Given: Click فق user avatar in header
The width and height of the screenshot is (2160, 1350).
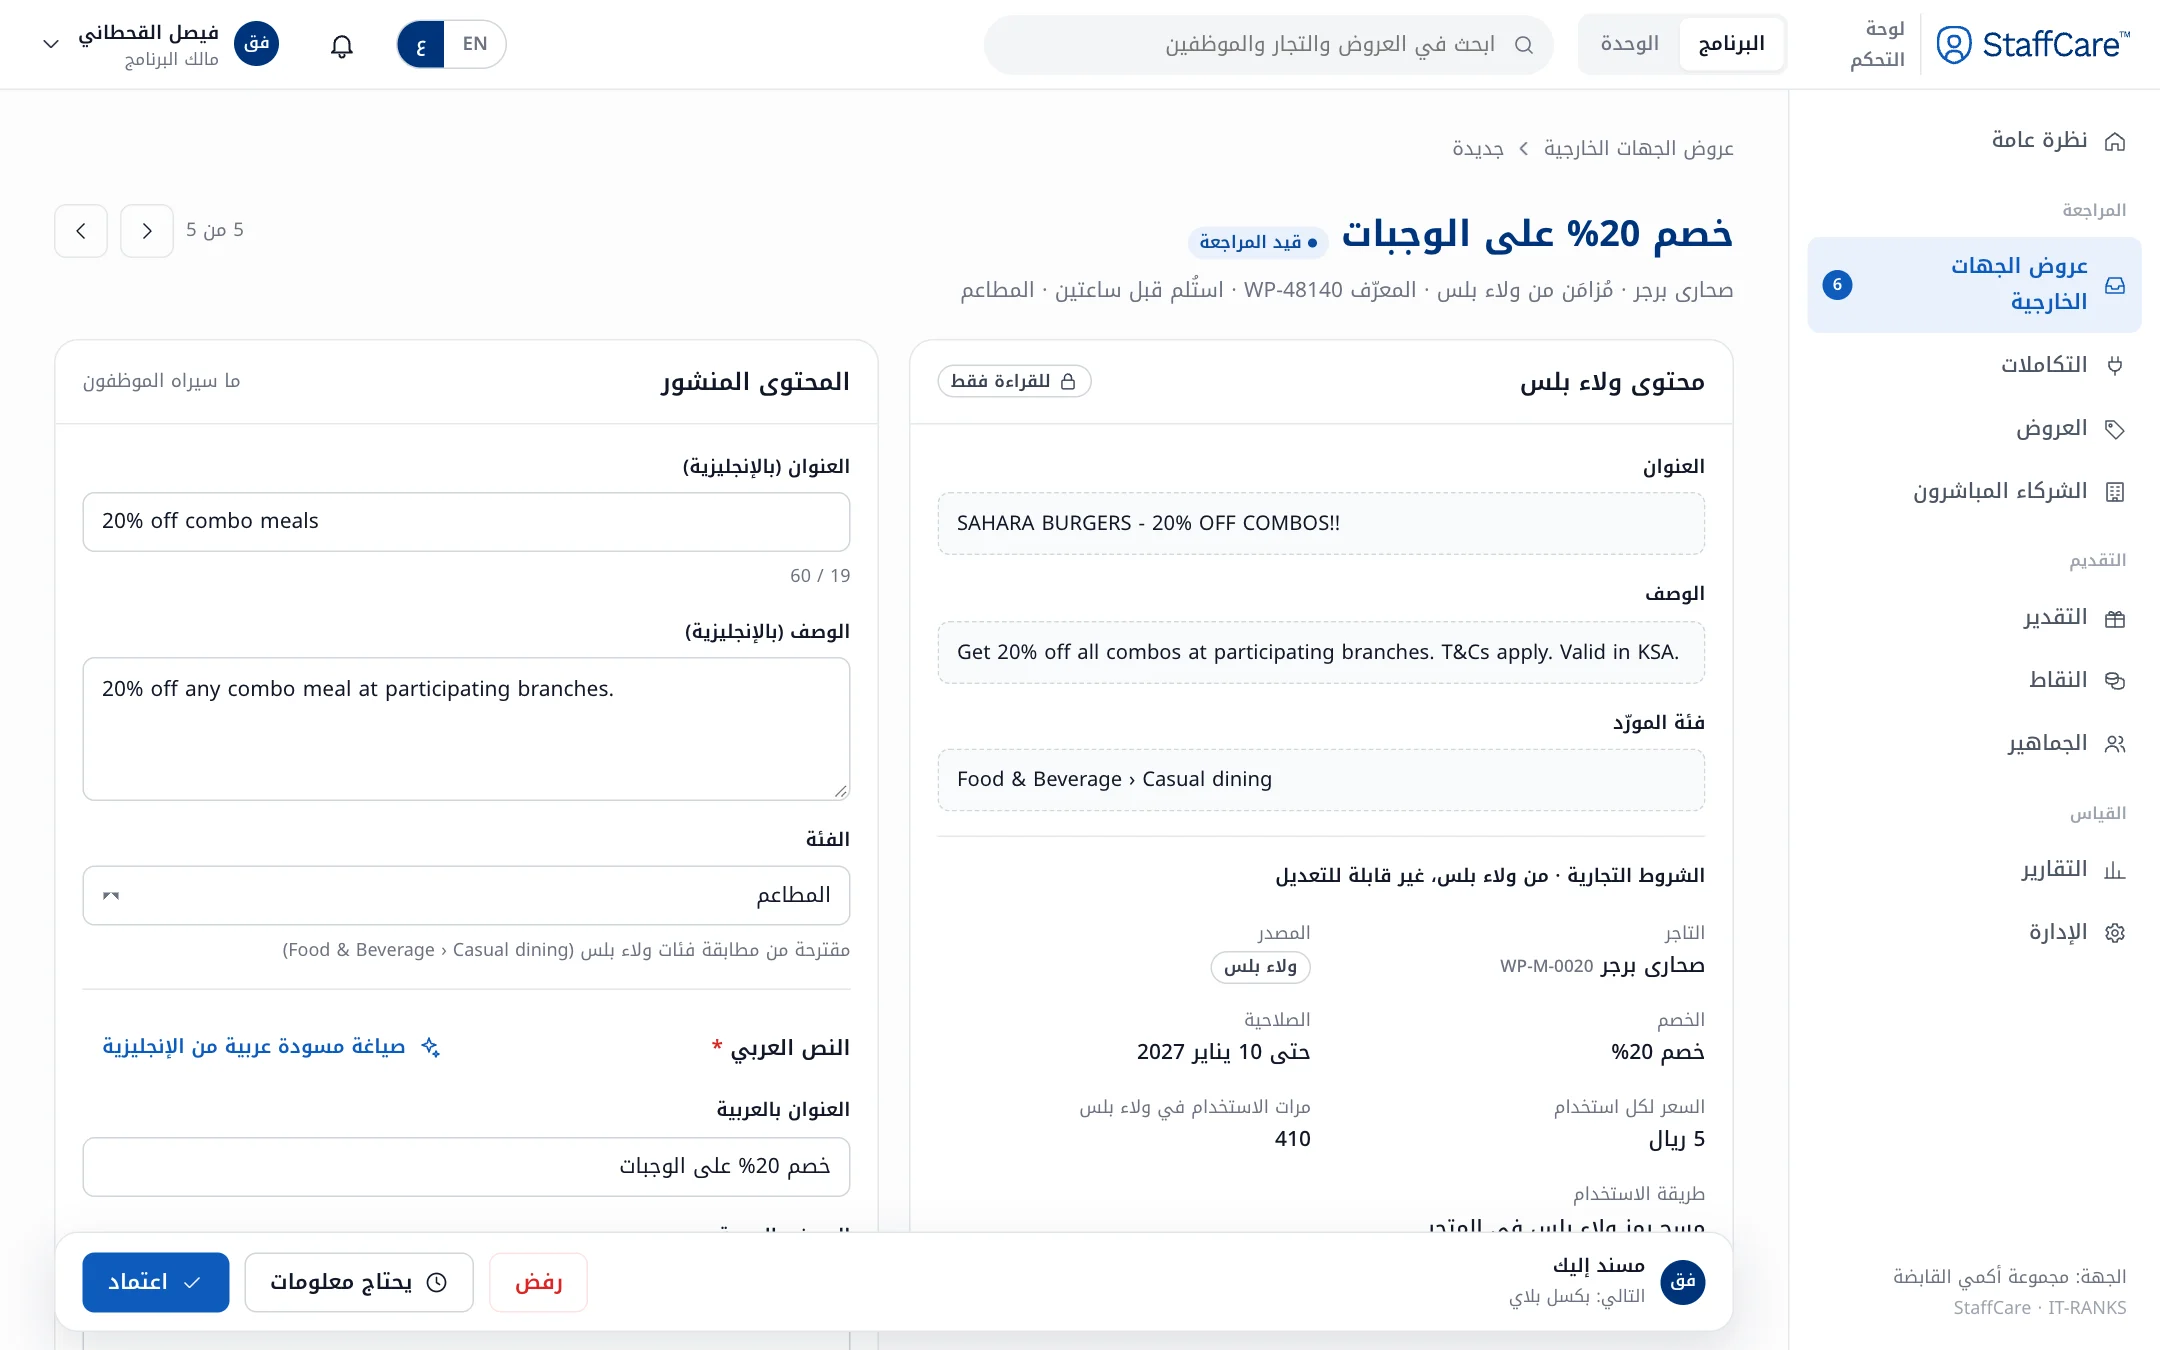Looking at the screenshot, I should [257, 44].
